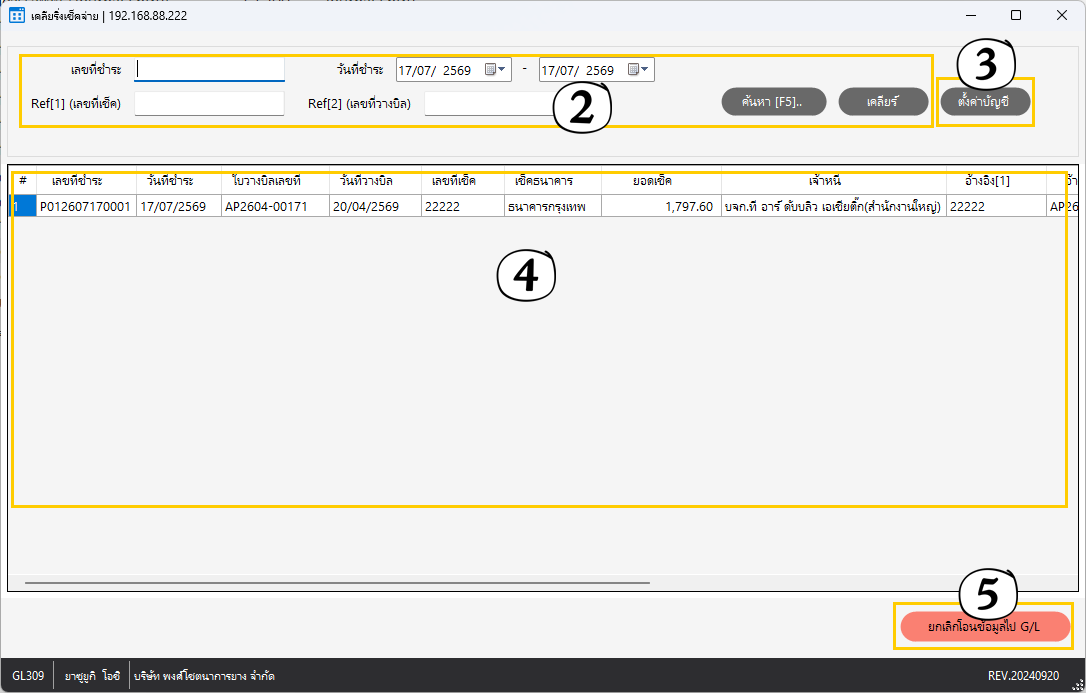Select cell AP2604-00171
This screenshot has width=1086, height=693.
click(275, 206)
